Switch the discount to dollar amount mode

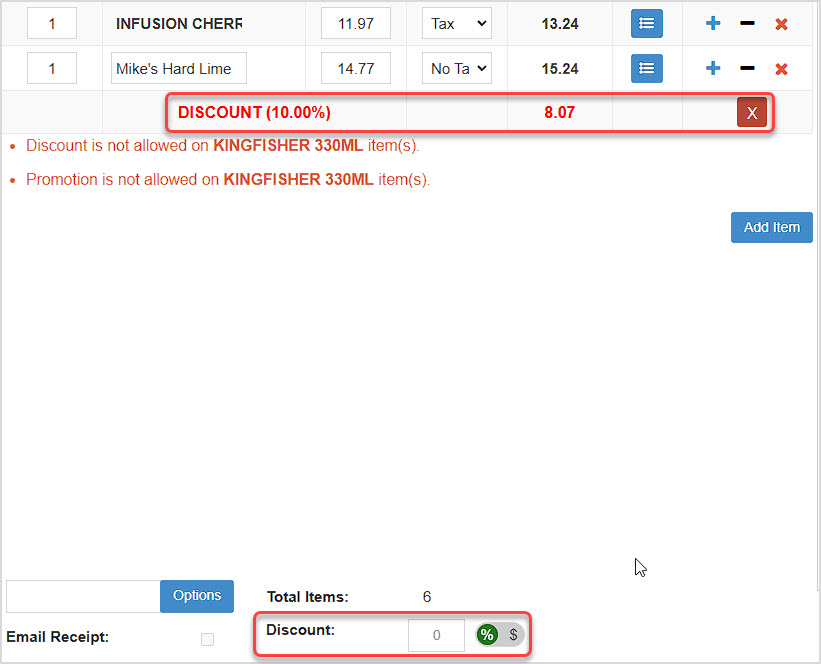point(513,634)
